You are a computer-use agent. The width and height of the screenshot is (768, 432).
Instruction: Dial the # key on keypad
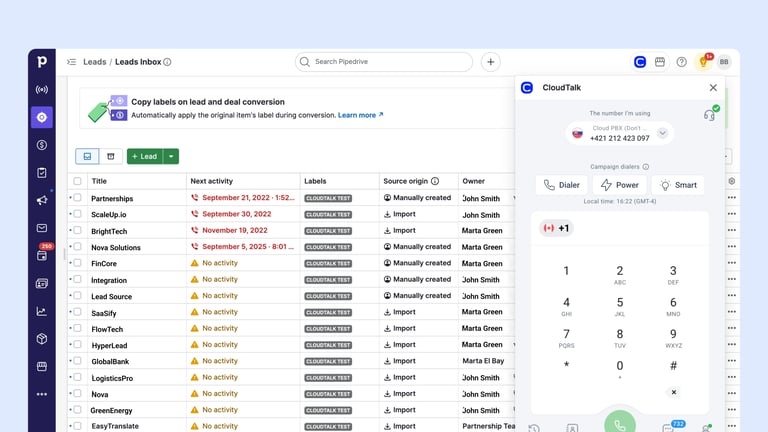click(x=673, y=366)
